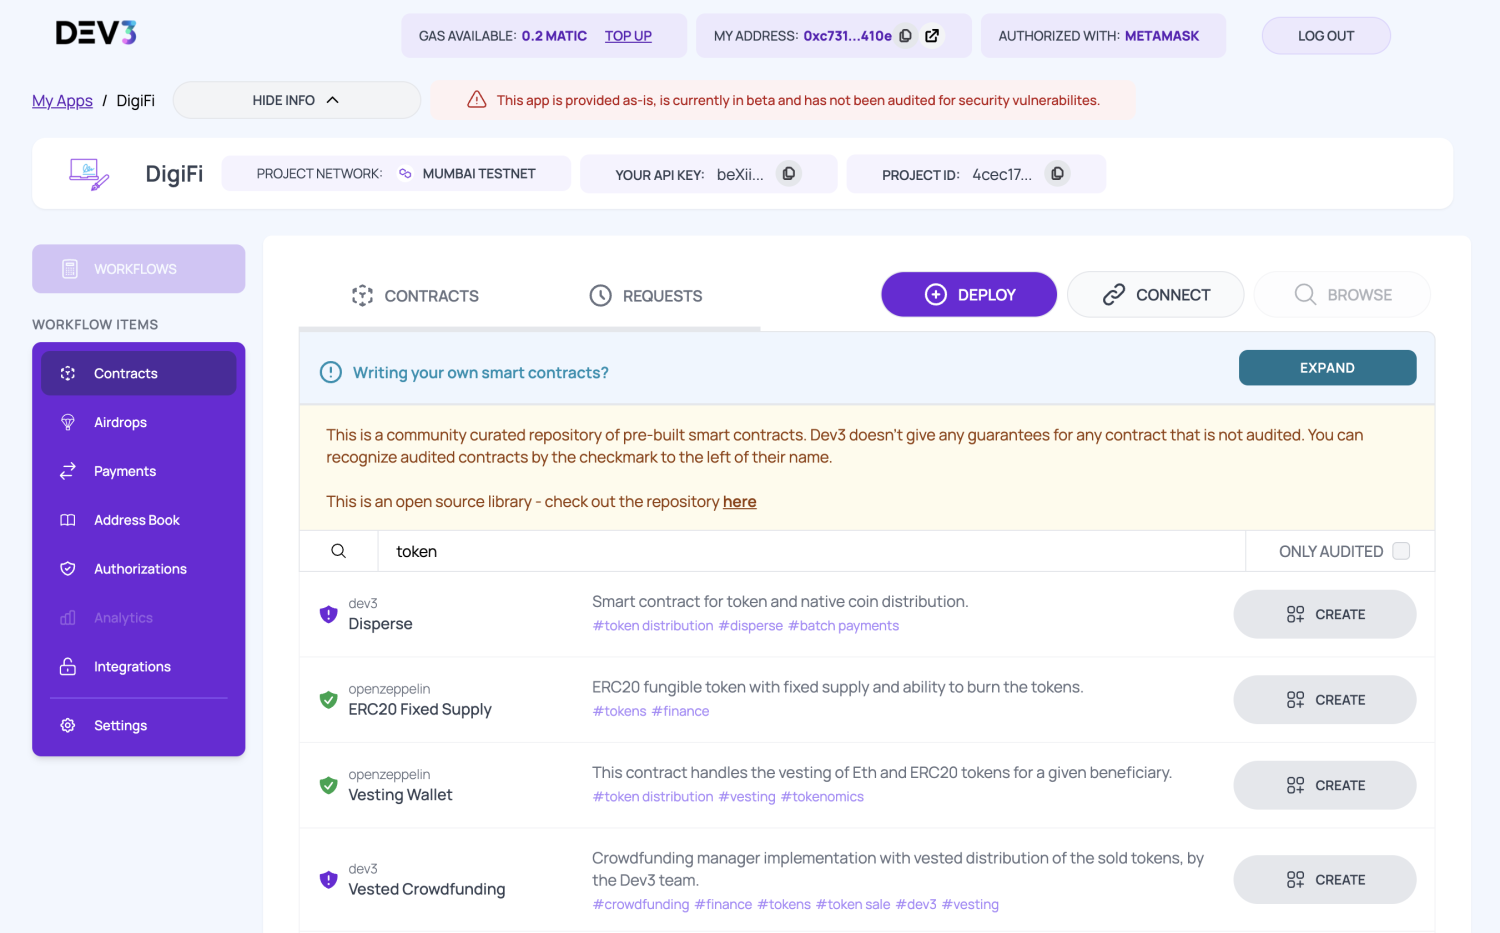Open address in block explorer via external link icon
Image resolution: width=1500 pixels, height=933 pixels.
click(x=932, y=35)
